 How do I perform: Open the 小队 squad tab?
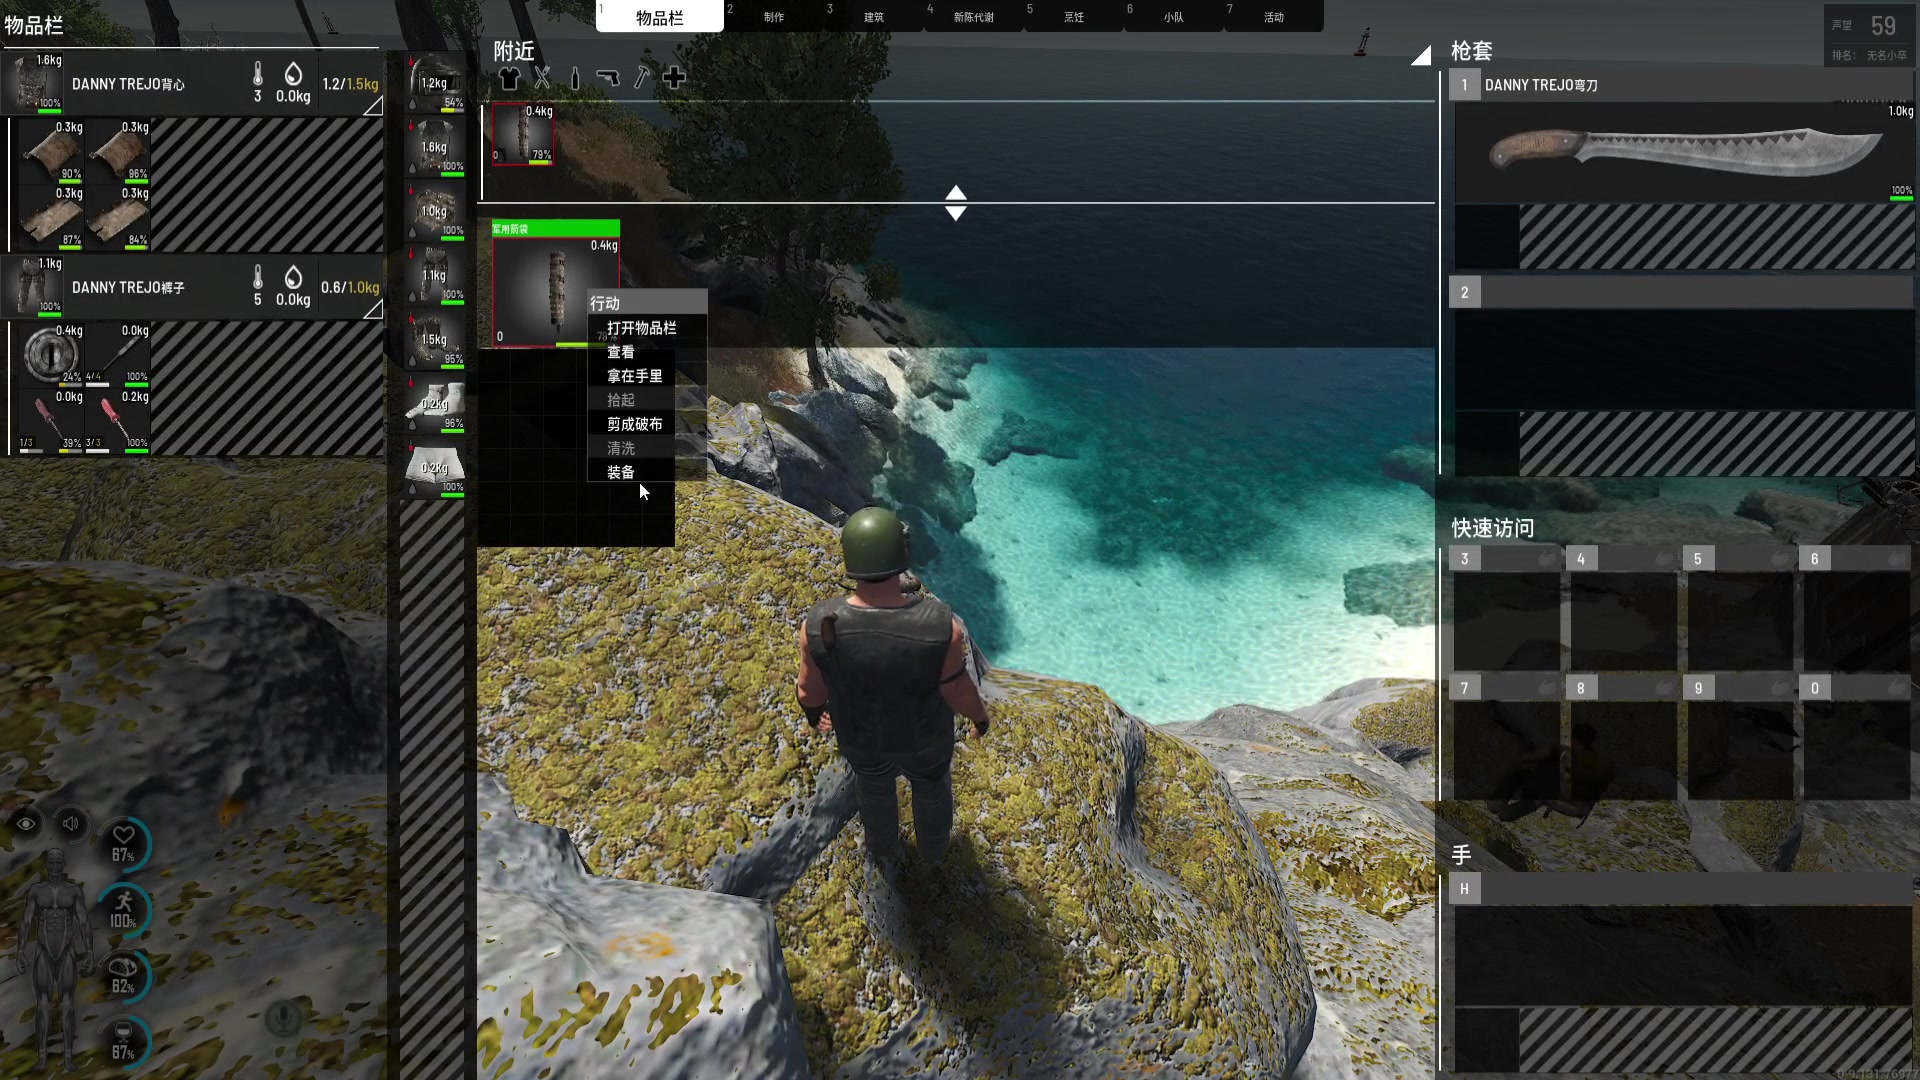click(x=1174, y=17)
